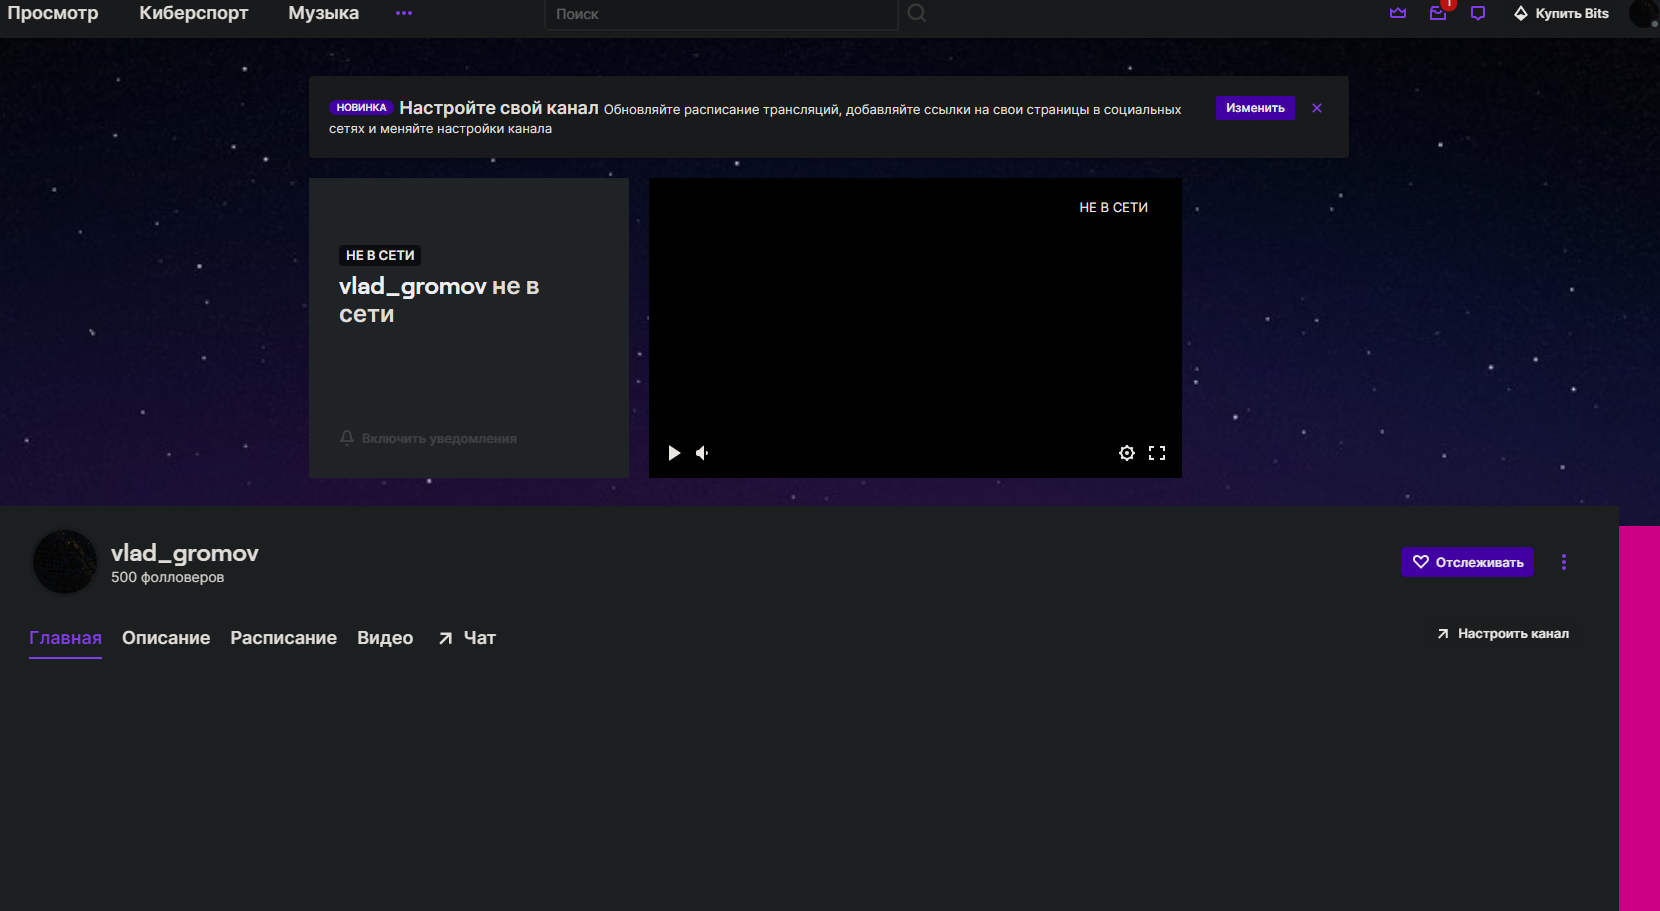Open channel options vertical dots menu

1564,562
